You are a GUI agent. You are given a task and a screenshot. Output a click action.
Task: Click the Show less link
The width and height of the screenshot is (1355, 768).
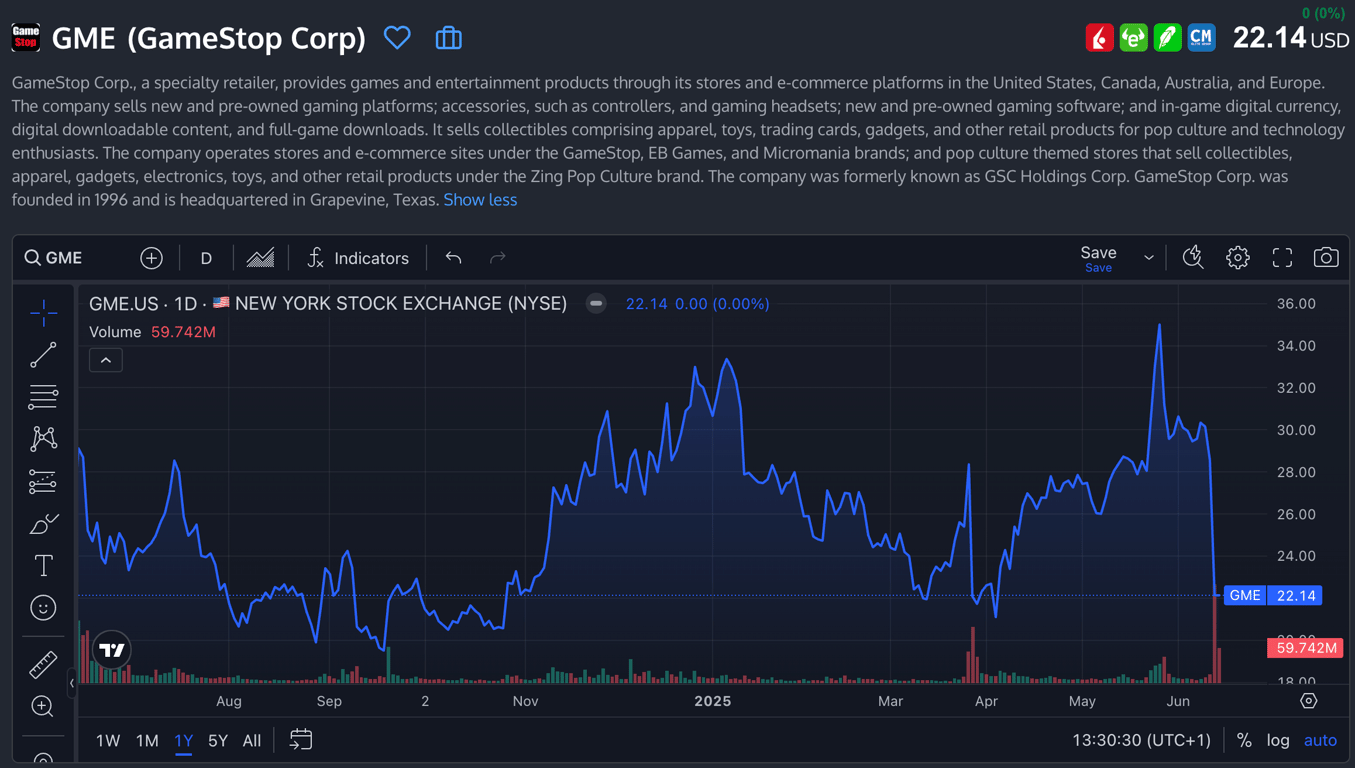[x=480, y=200]
